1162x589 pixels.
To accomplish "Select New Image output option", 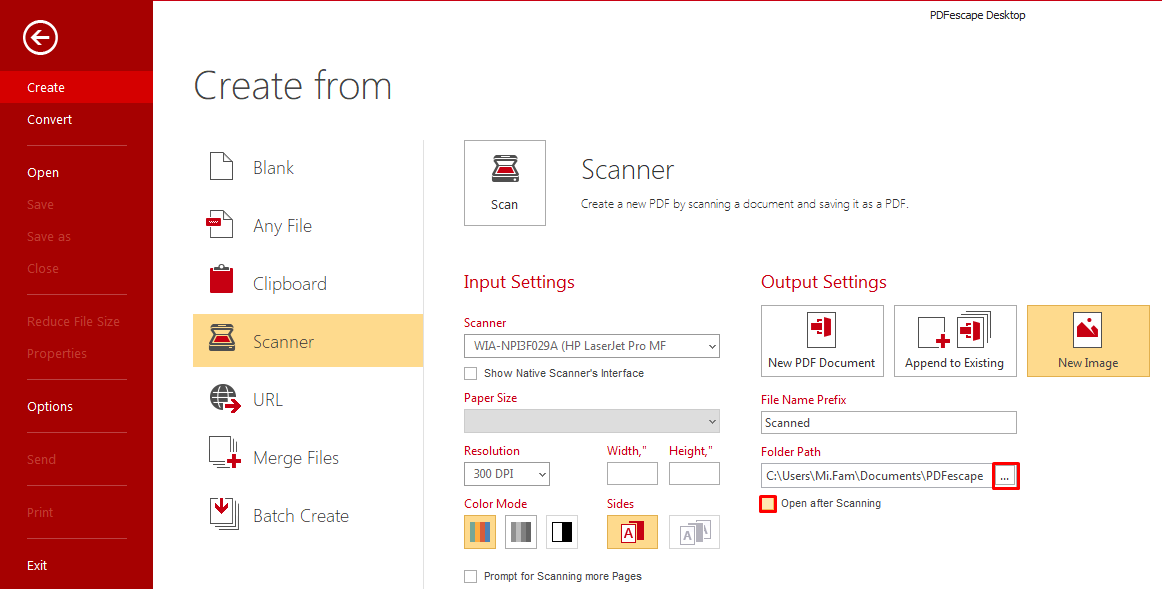I will [x=1088, y=341].
